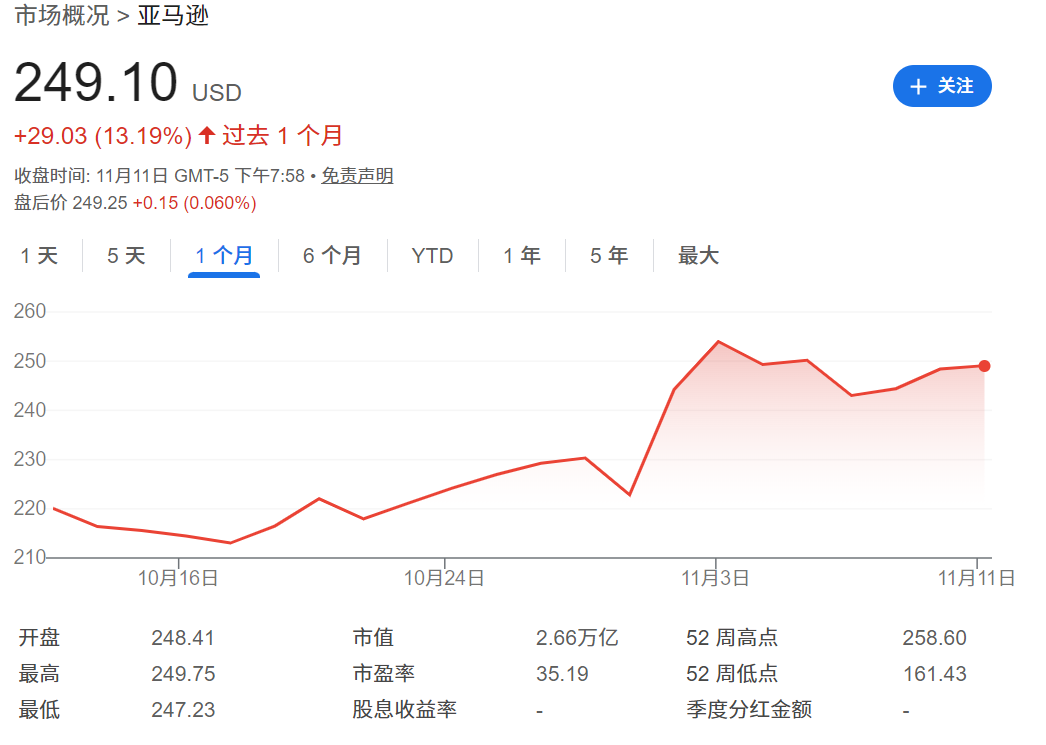Select the 1 天 time range tab
Screen dimensions: 1046x745
(x=38, y=255)
